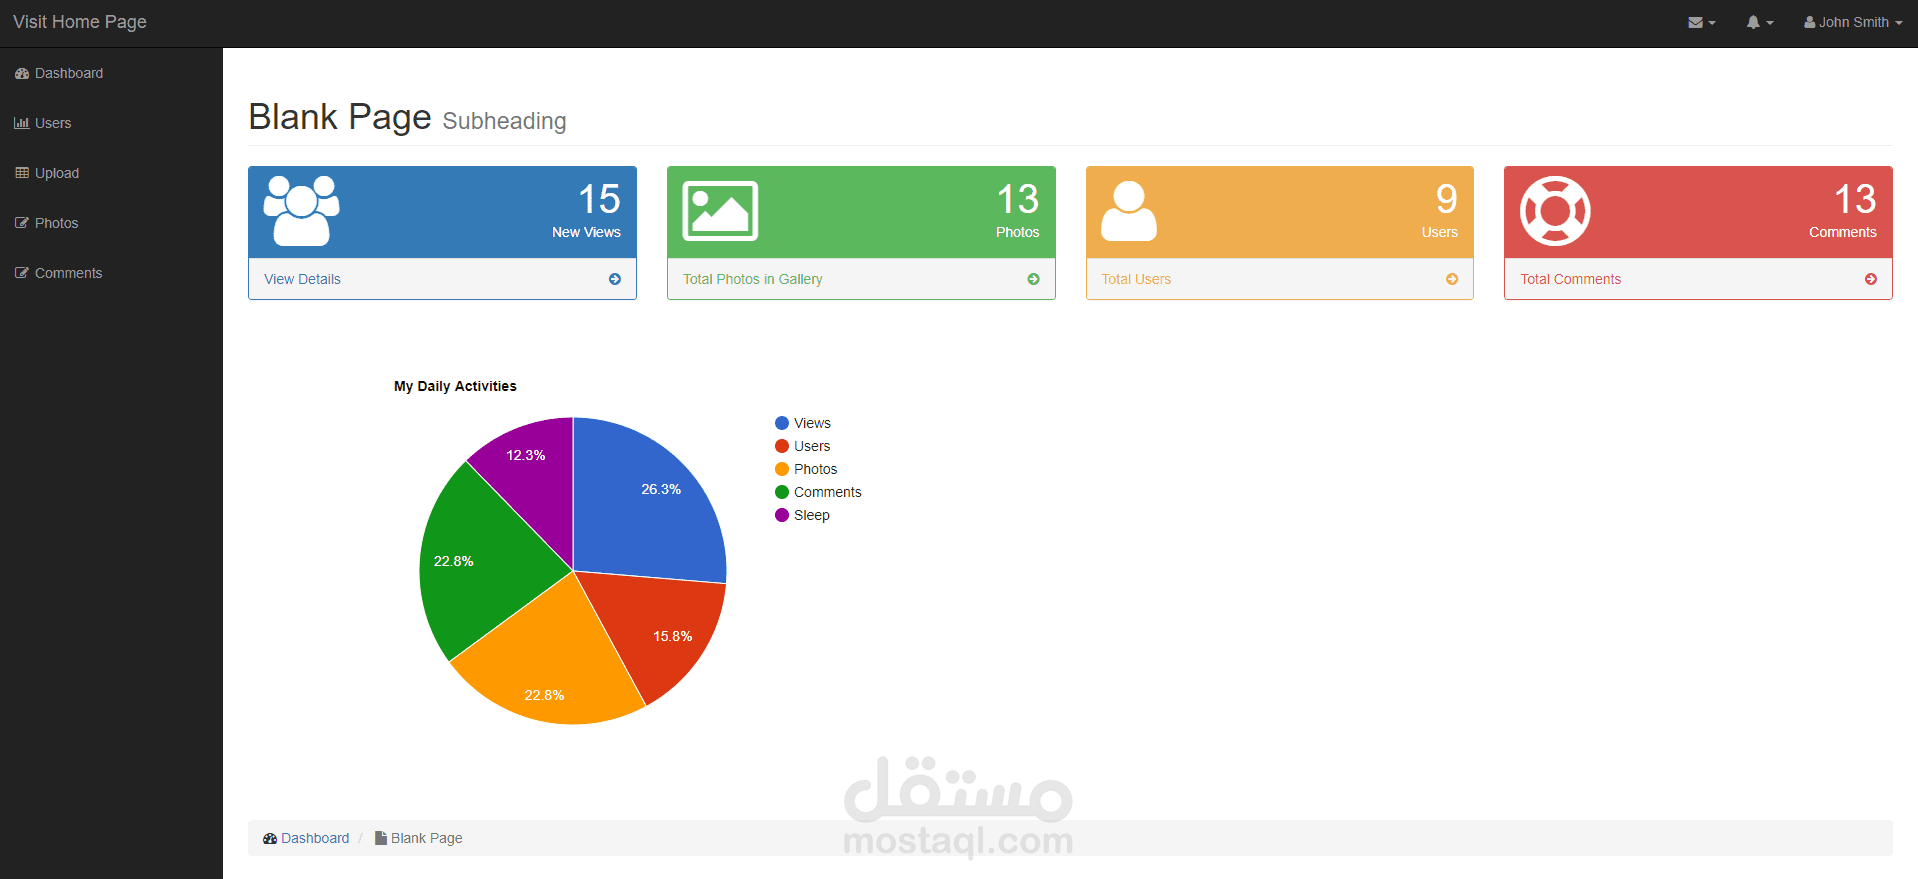
Task: Open the bell notifications dropdown
Action: tap(1760, 22)
